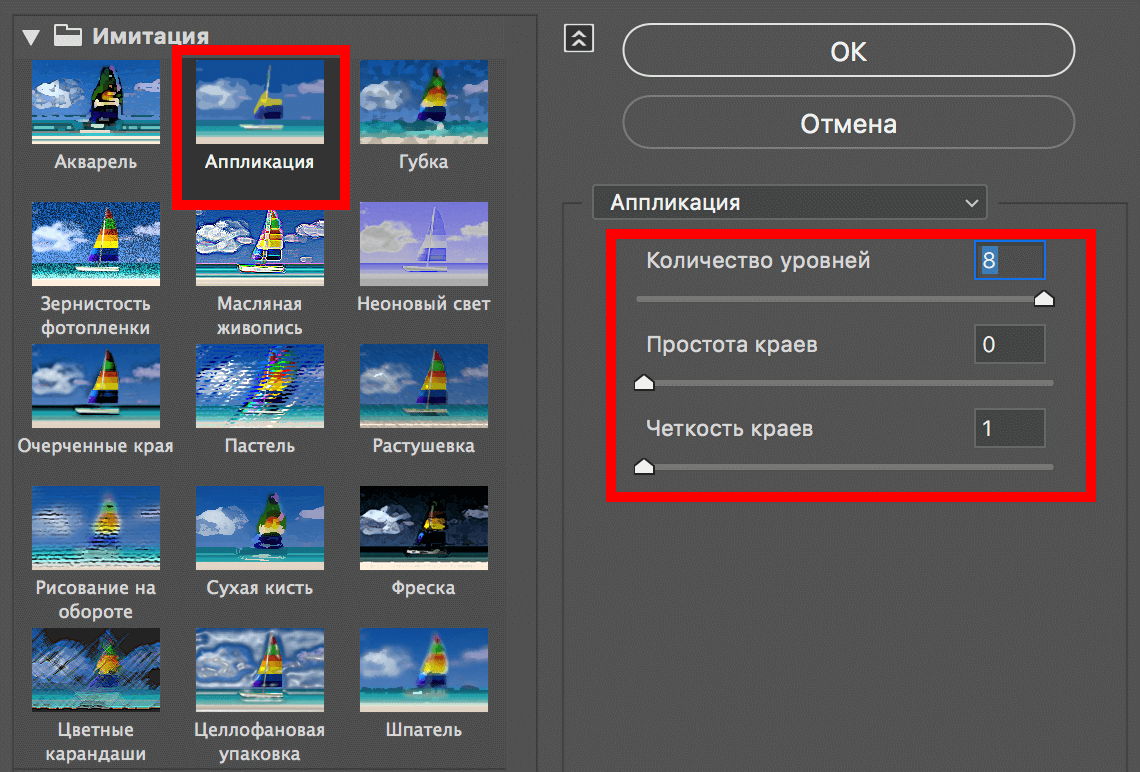This screenshot has width=1140, height=772.
Task: Open the Аппликация filter dropdown
Action: tap(790, 202)
